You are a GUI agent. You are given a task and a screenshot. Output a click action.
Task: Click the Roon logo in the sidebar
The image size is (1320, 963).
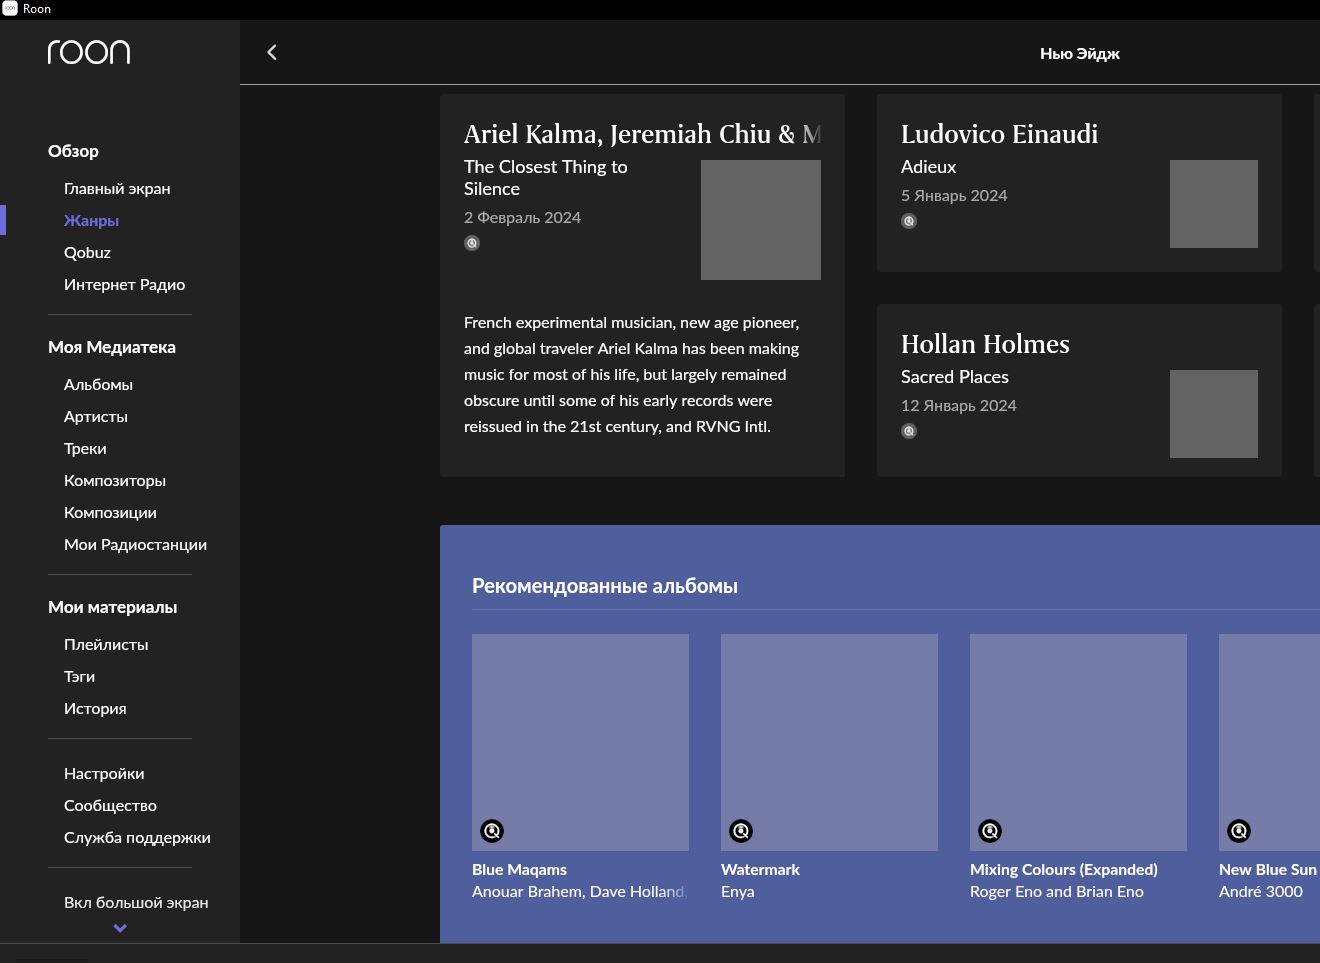[x=89, y=52]
